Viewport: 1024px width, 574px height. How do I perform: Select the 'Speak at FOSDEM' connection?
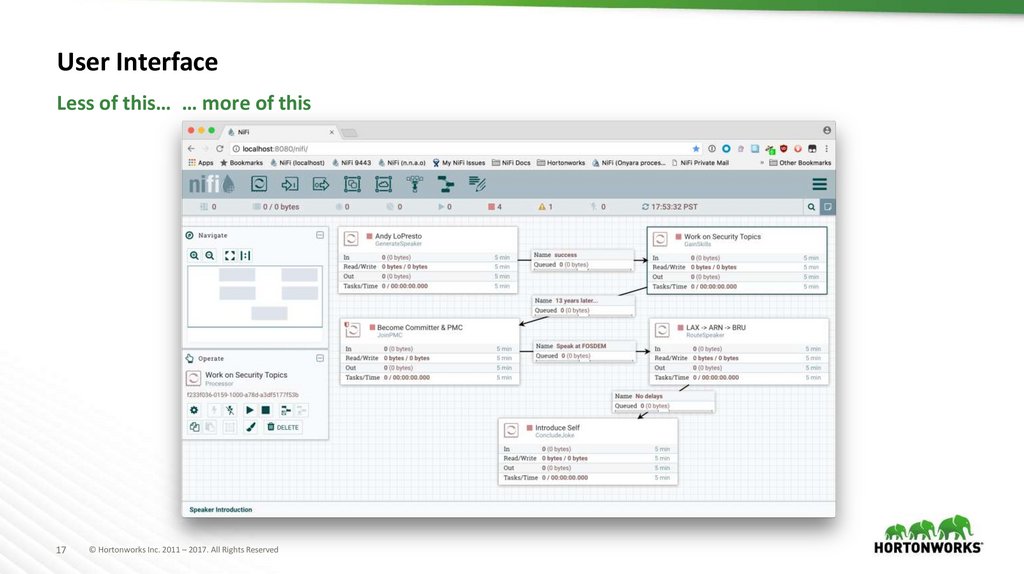tap(584, 351)
